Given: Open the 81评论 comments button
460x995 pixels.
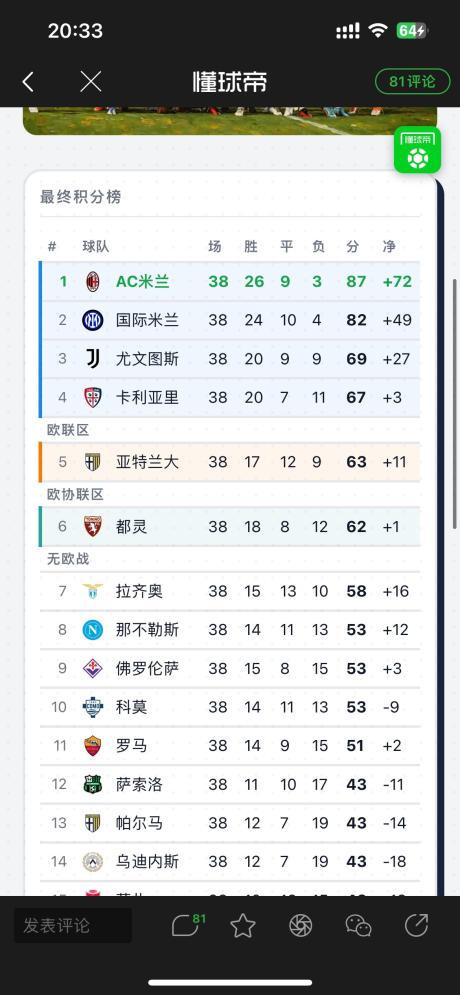Looking at the screenshot, I should coord(412,82).
